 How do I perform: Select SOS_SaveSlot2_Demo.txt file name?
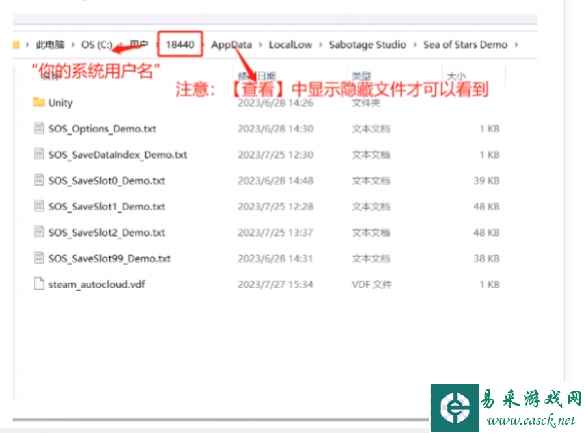coord(107,232)
